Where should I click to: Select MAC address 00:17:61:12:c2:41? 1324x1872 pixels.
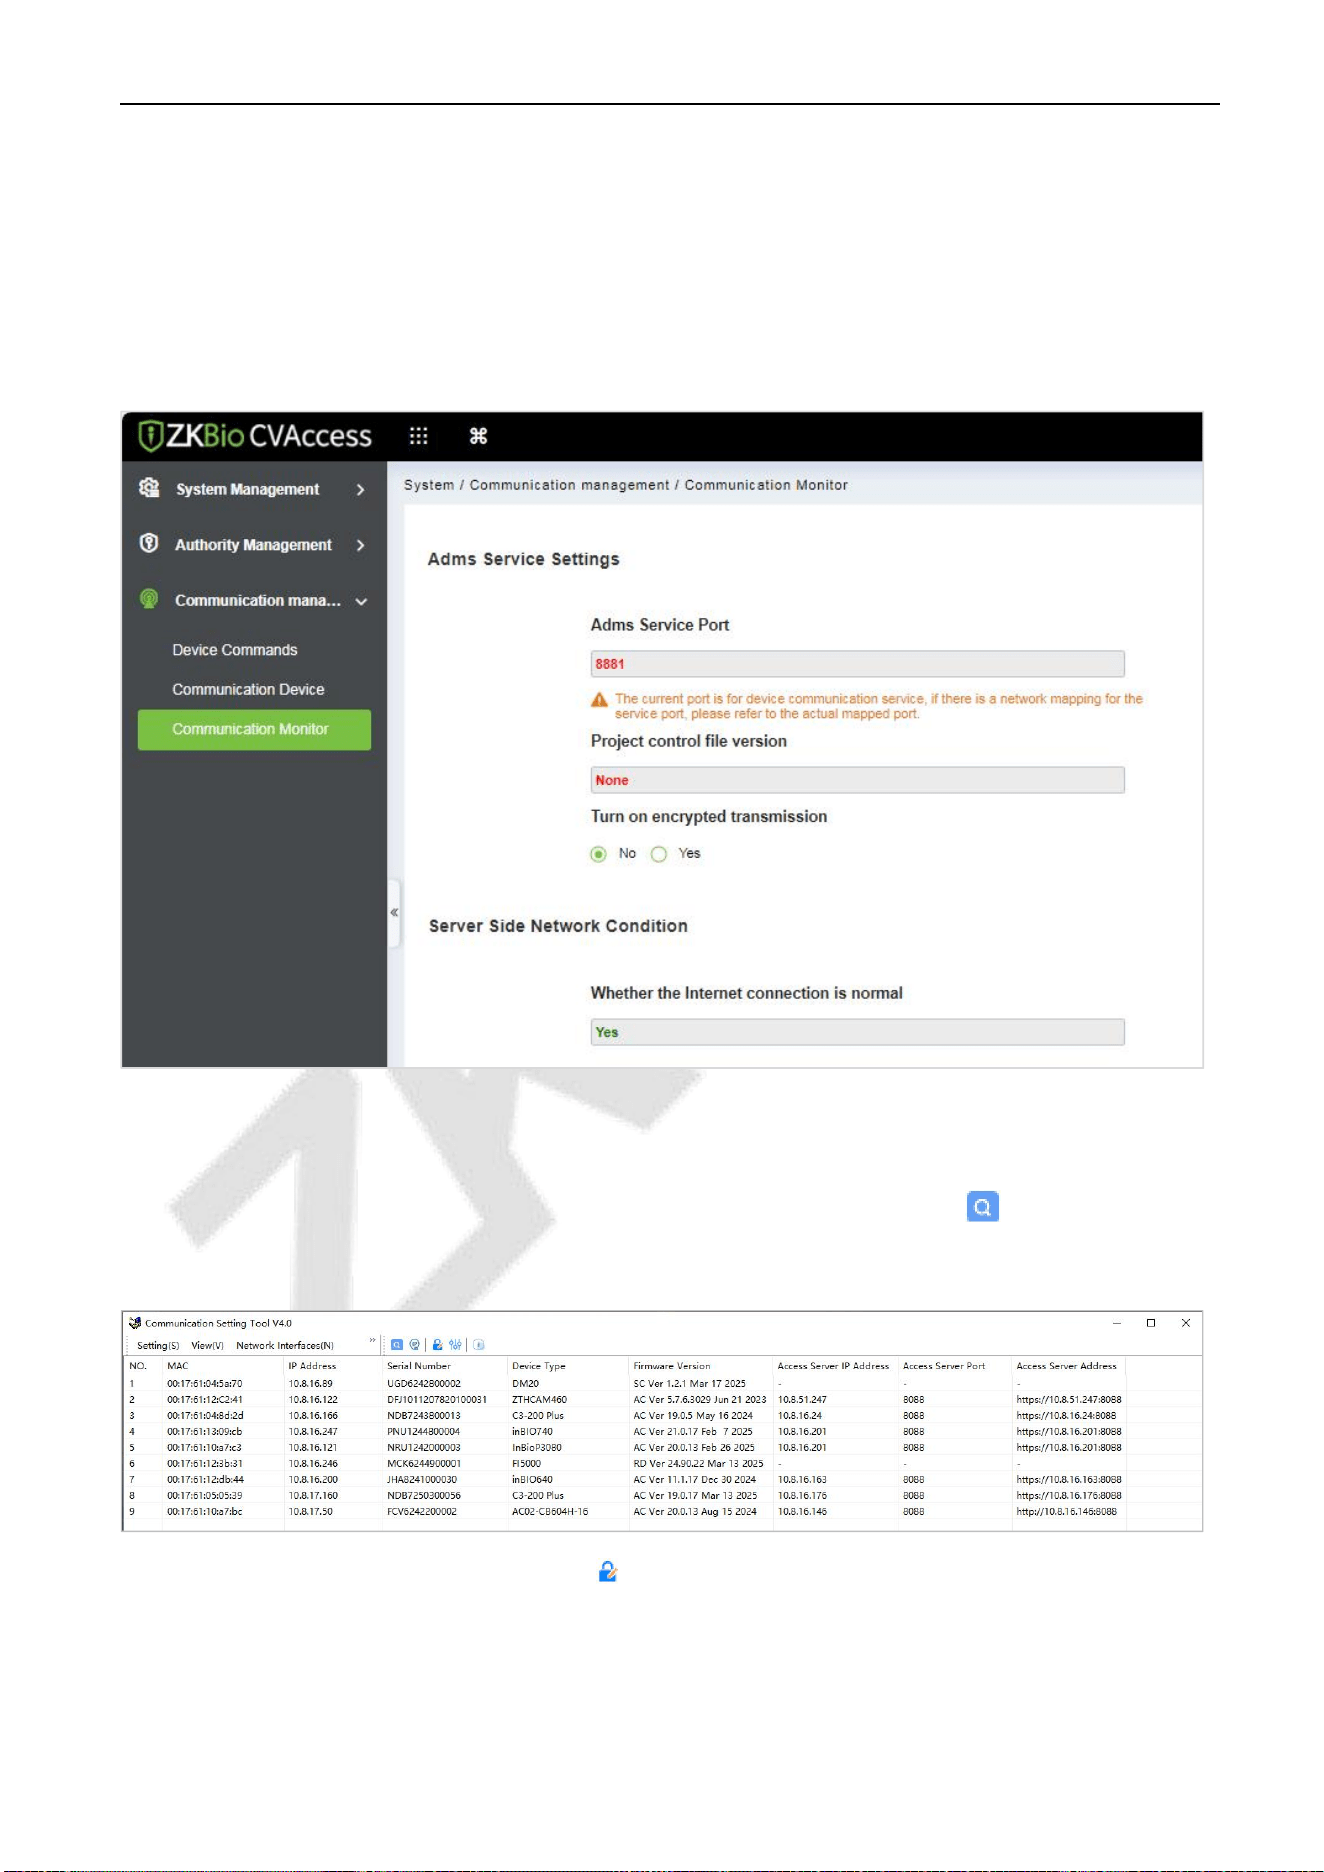tap(205, 1400)
